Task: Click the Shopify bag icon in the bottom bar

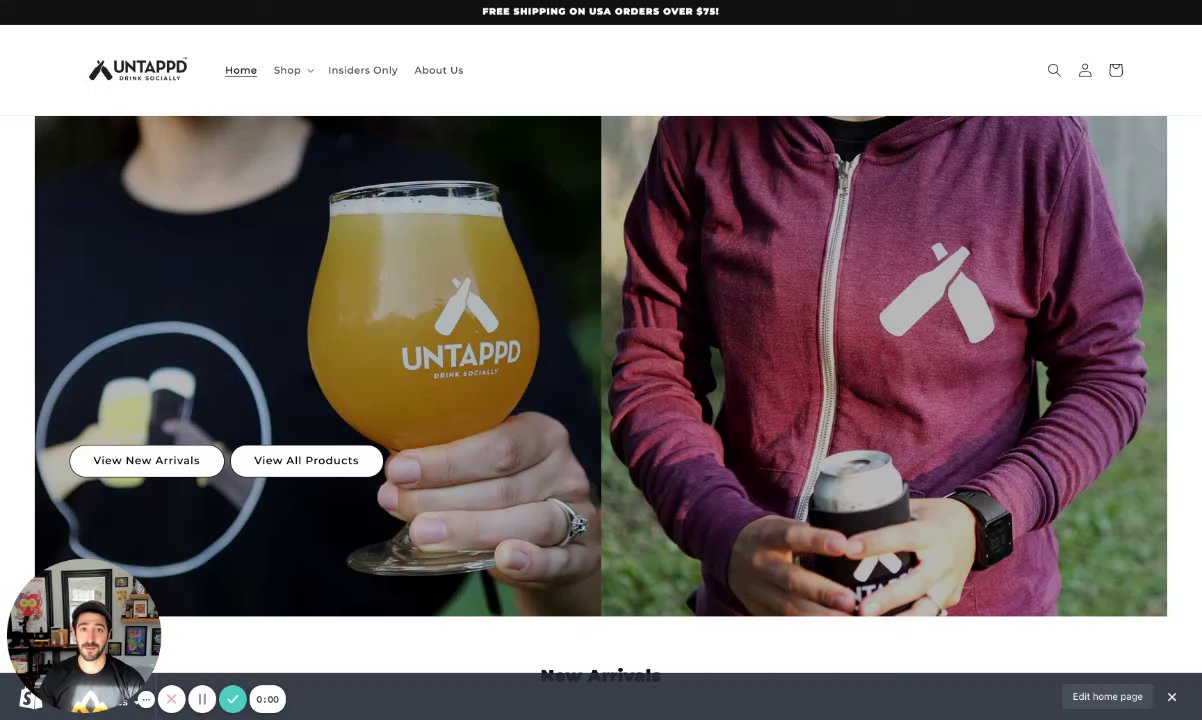Action: tap(30, 698)
